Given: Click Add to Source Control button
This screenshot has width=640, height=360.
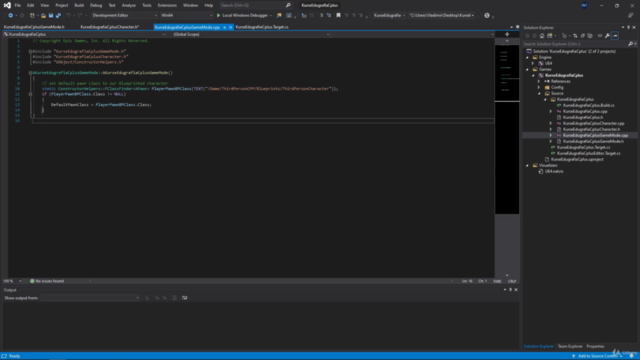Looking at the screenshot, I should coord(597,356).
